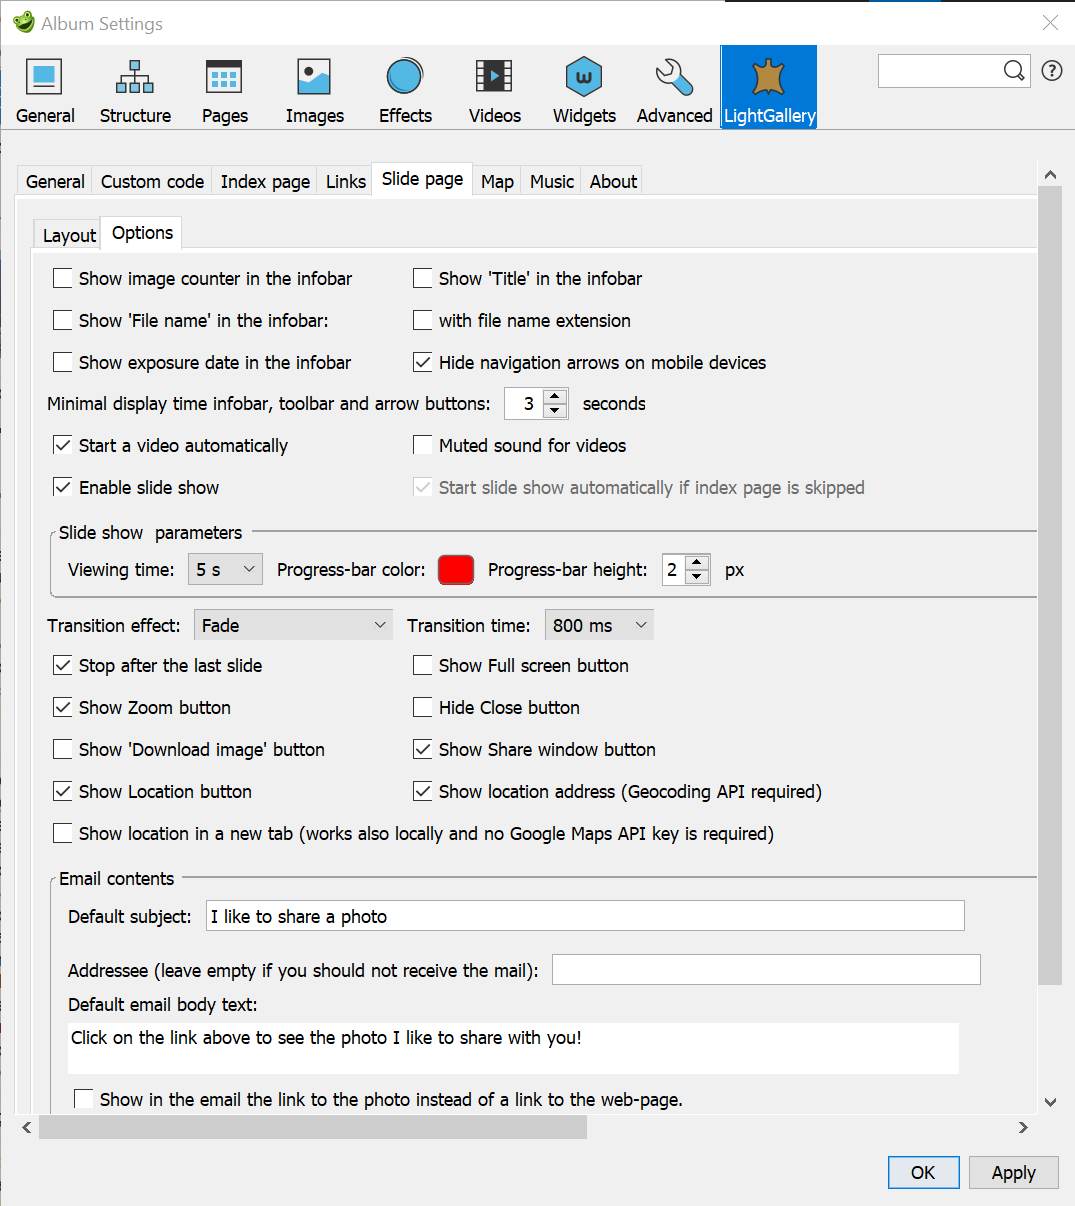Uncheck 'Show Share window button'
Screen dimensions: 1075x1206
[423, 749]
